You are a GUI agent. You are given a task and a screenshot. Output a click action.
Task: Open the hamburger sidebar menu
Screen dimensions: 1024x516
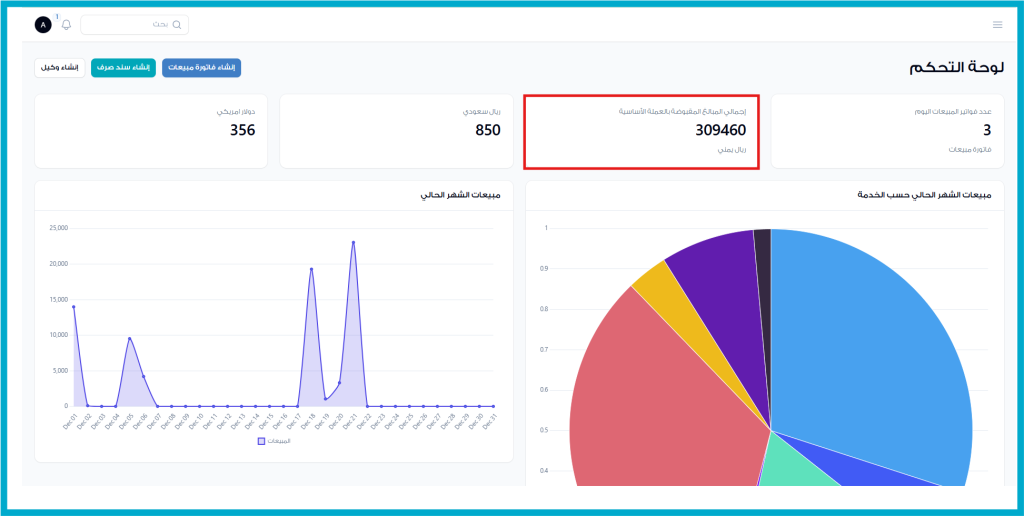click(997, 25)
